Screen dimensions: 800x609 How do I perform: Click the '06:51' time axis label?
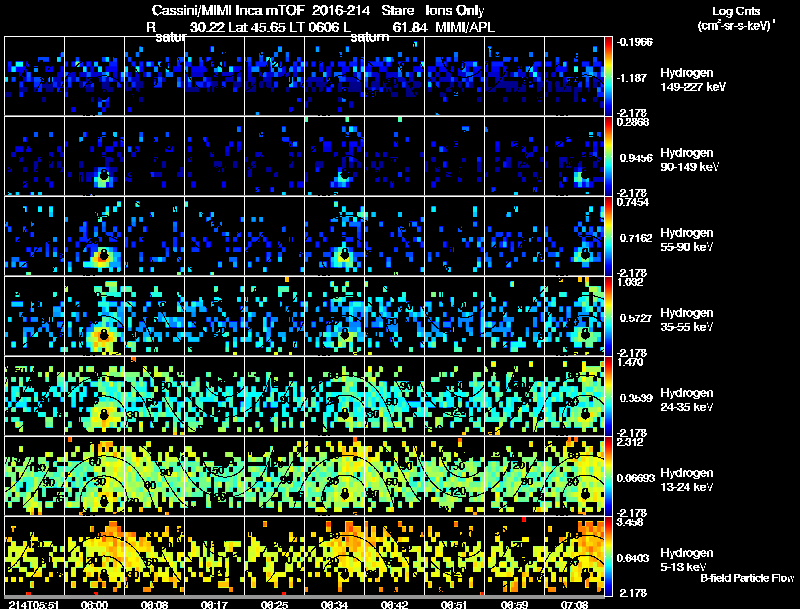coord(454,604)
